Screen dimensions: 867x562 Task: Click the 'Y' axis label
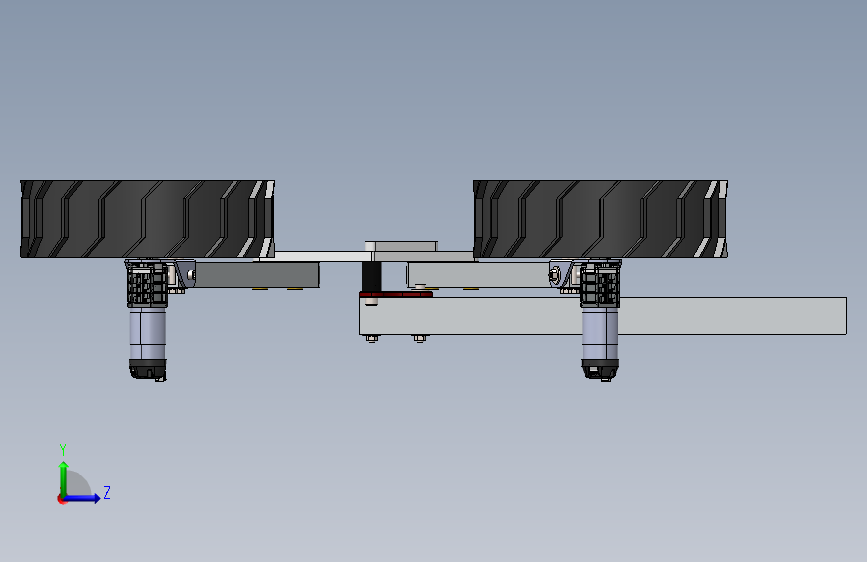coord(63,449)
